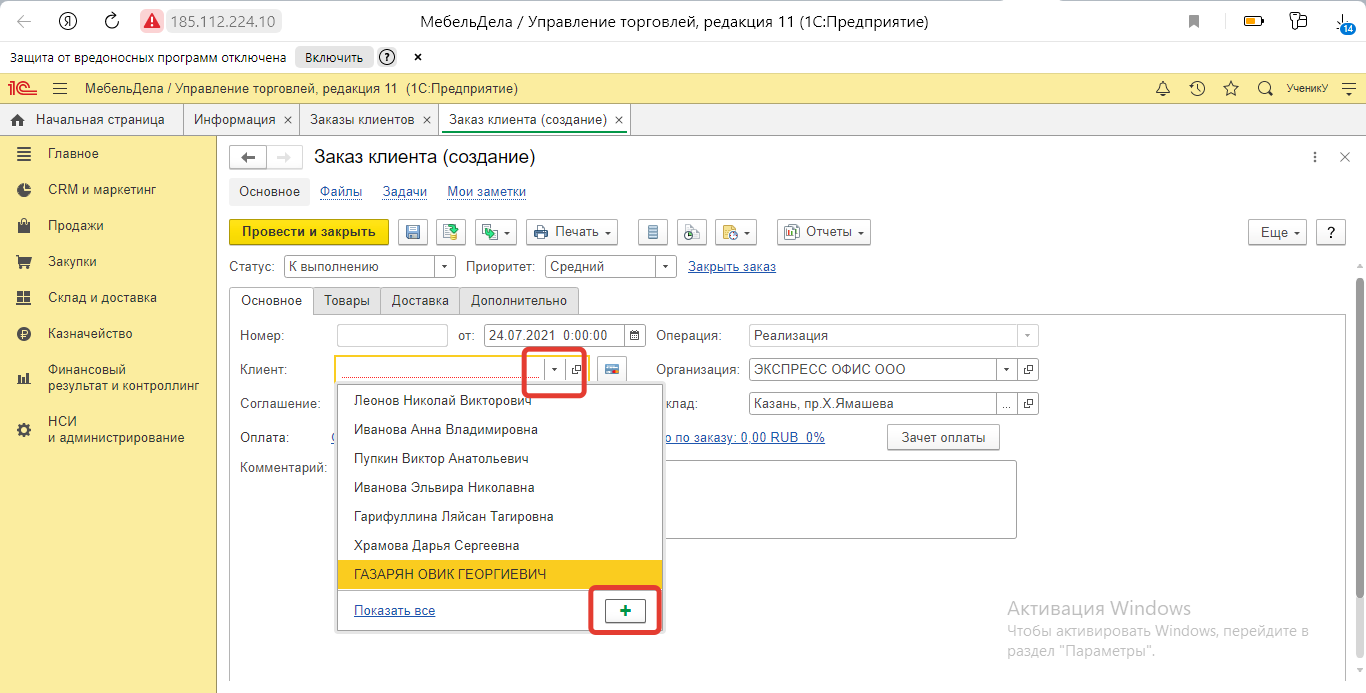Image resolution: width=1366 pixels, height=693 pixels.
Task: Pick Пупкин Виктор Анатольевич
Action: click(500, 459)
